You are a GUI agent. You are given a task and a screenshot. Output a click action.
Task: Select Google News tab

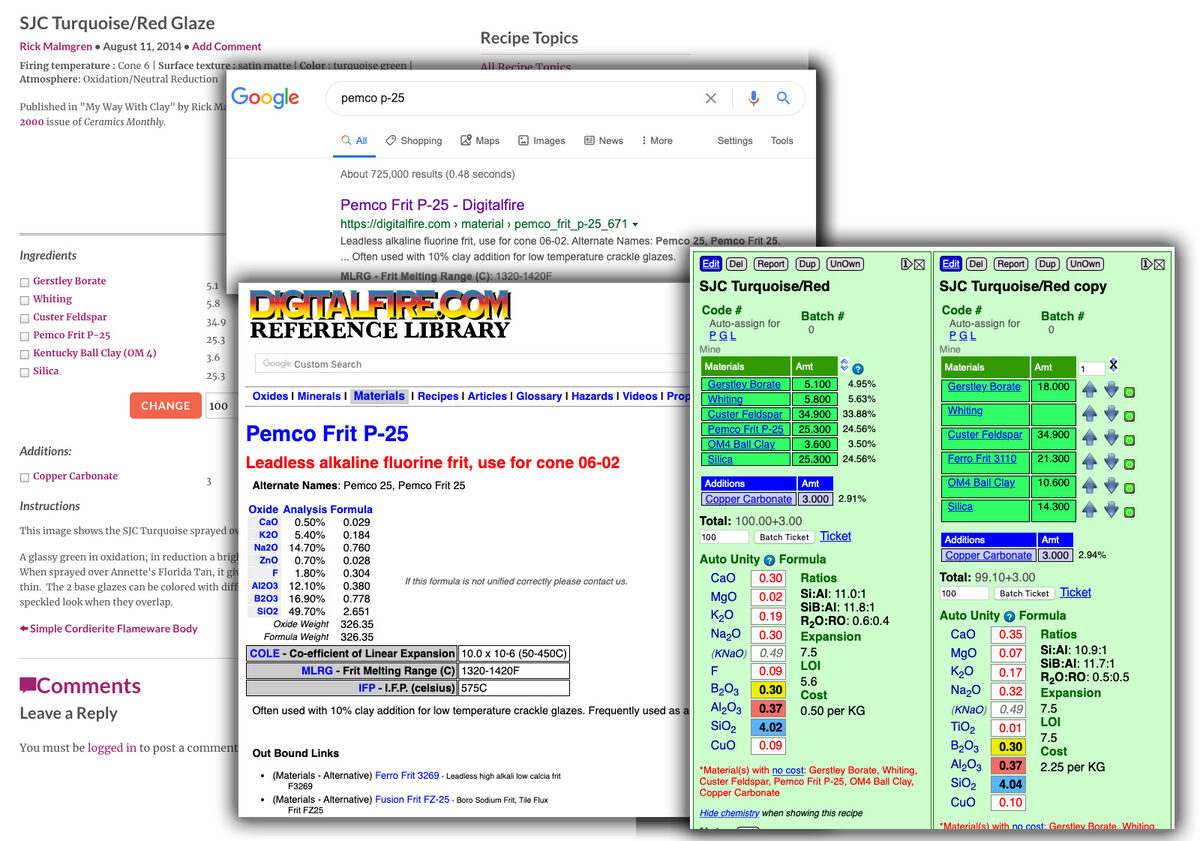[603, 141]
